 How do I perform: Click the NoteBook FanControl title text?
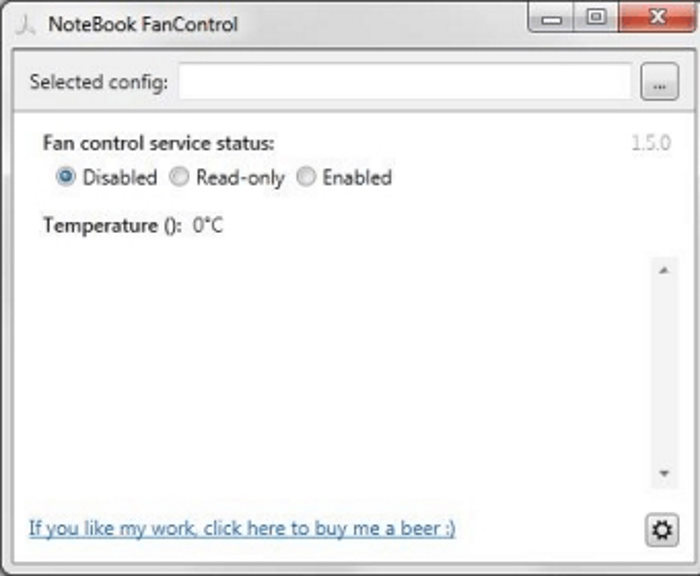(x=143, y=24)
